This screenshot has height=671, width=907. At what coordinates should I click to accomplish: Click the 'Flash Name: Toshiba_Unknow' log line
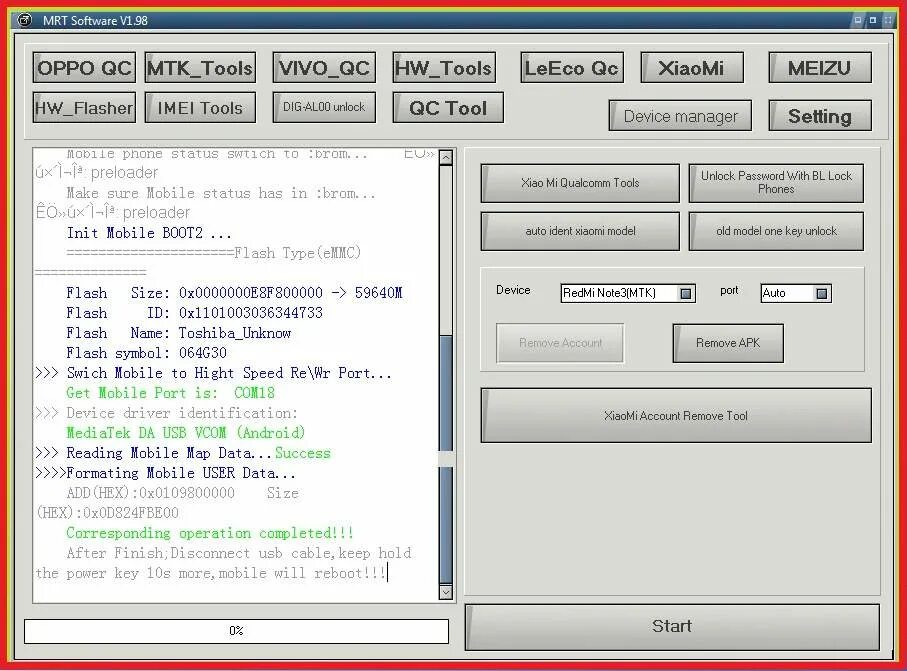pos(178,333)
